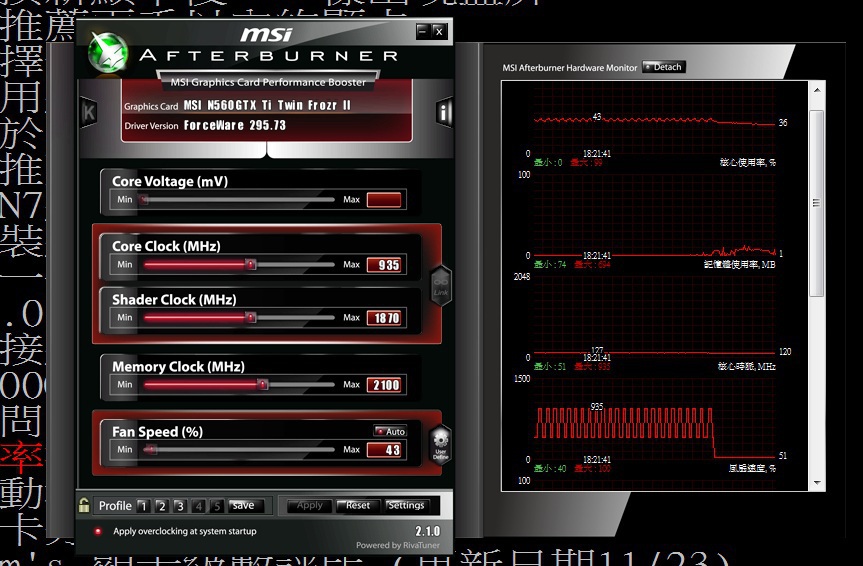Image resolution: width=863 pixels, height=566 pixels.
Task: Click the Memory Clock slider handle
Action: tap(263, 384)
